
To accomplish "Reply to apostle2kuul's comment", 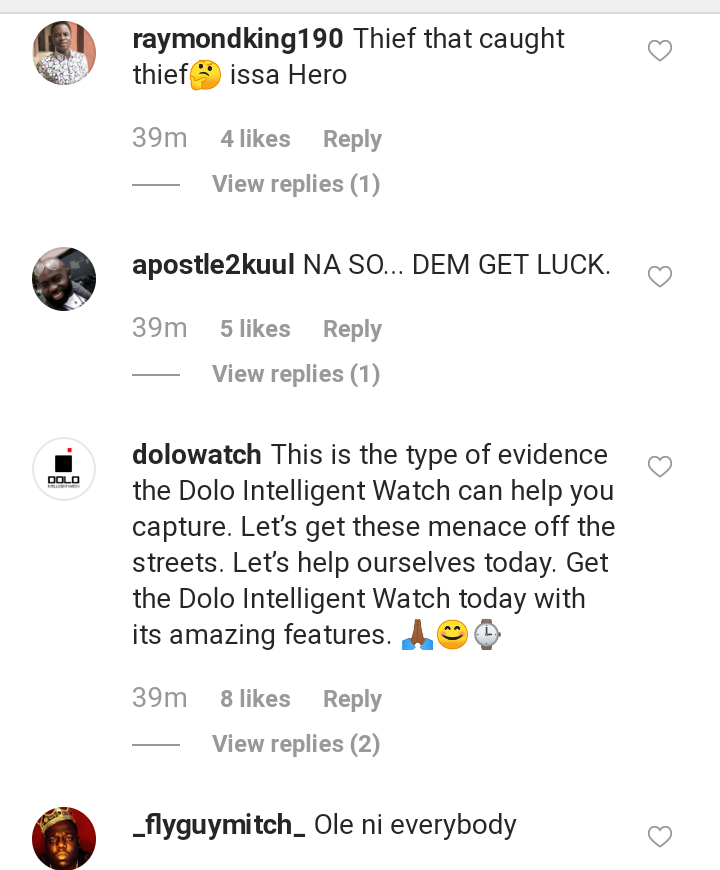I will (352, 329).
